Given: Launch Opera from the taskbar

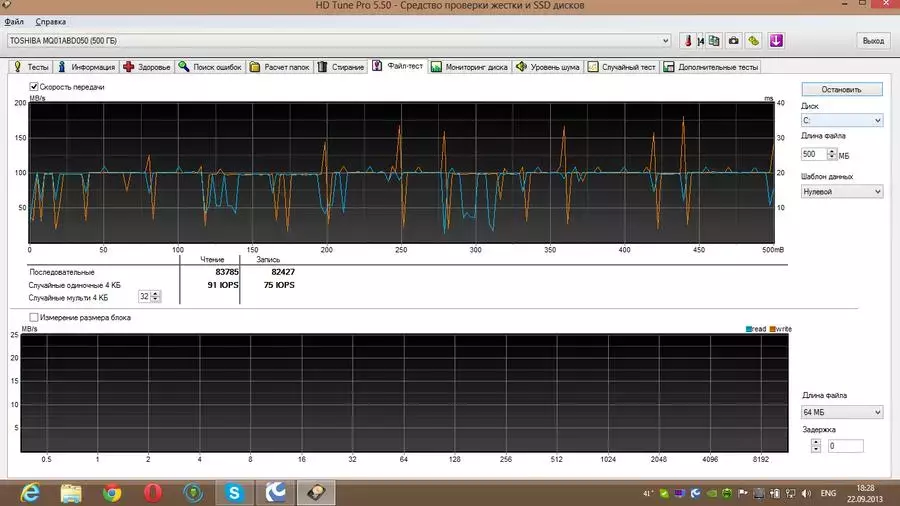Looking at the screenshot, I should pyautogui.click(x=153, y=493).
